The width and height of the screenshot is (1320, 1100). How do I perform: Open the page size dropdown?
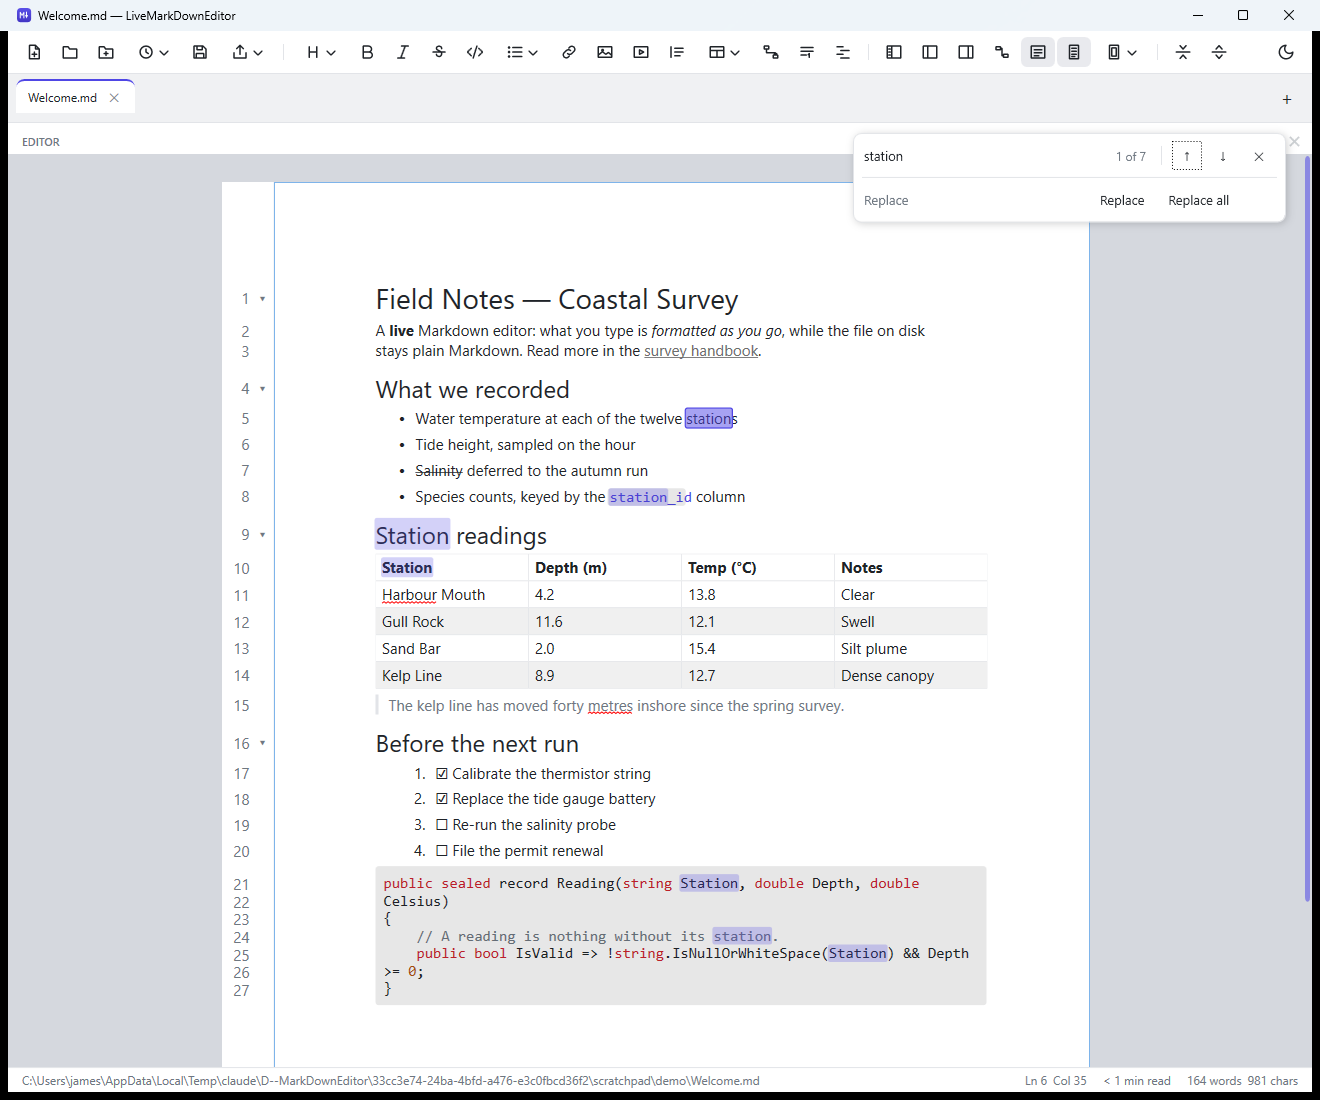click(x=1122, y=52)
